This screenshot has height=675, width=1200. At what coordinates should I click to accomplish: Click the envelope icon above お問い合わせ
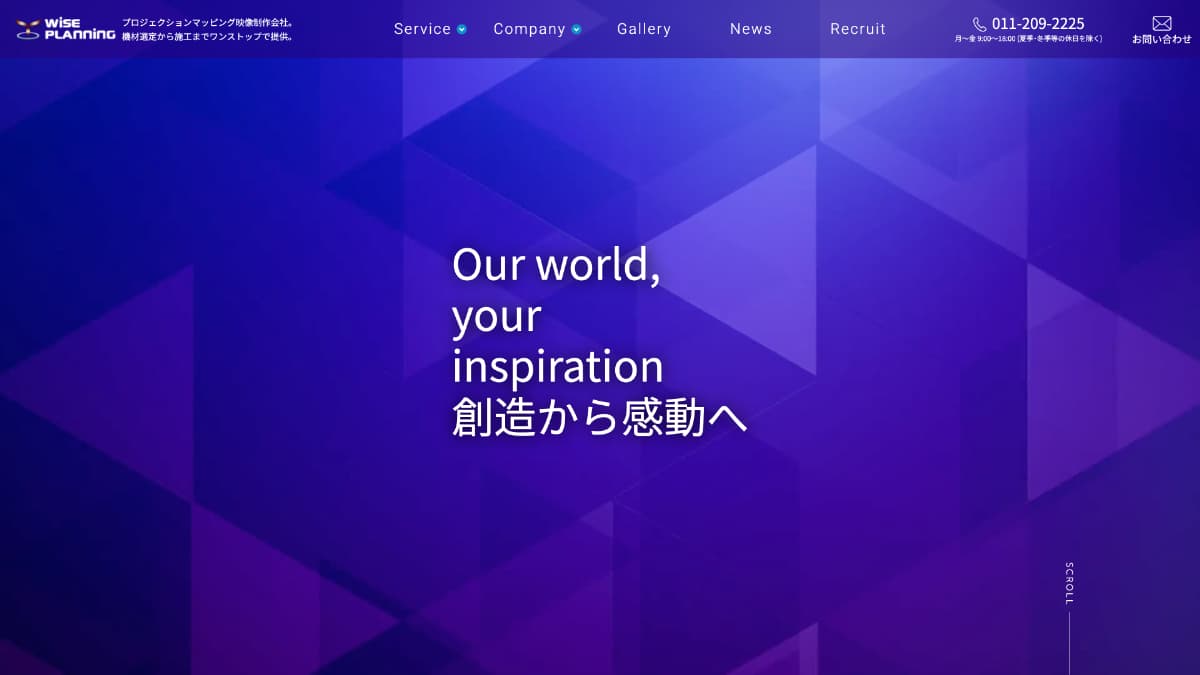coord(1162,22)
